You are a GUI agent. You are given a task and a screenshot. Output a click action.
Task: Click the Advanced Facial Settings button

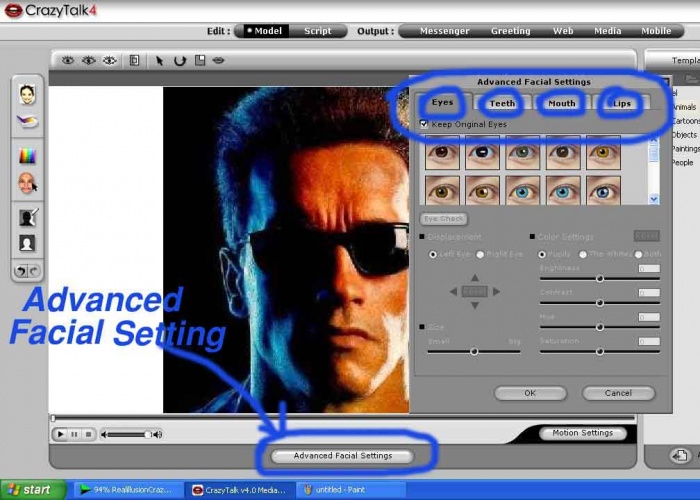point(342,456)
